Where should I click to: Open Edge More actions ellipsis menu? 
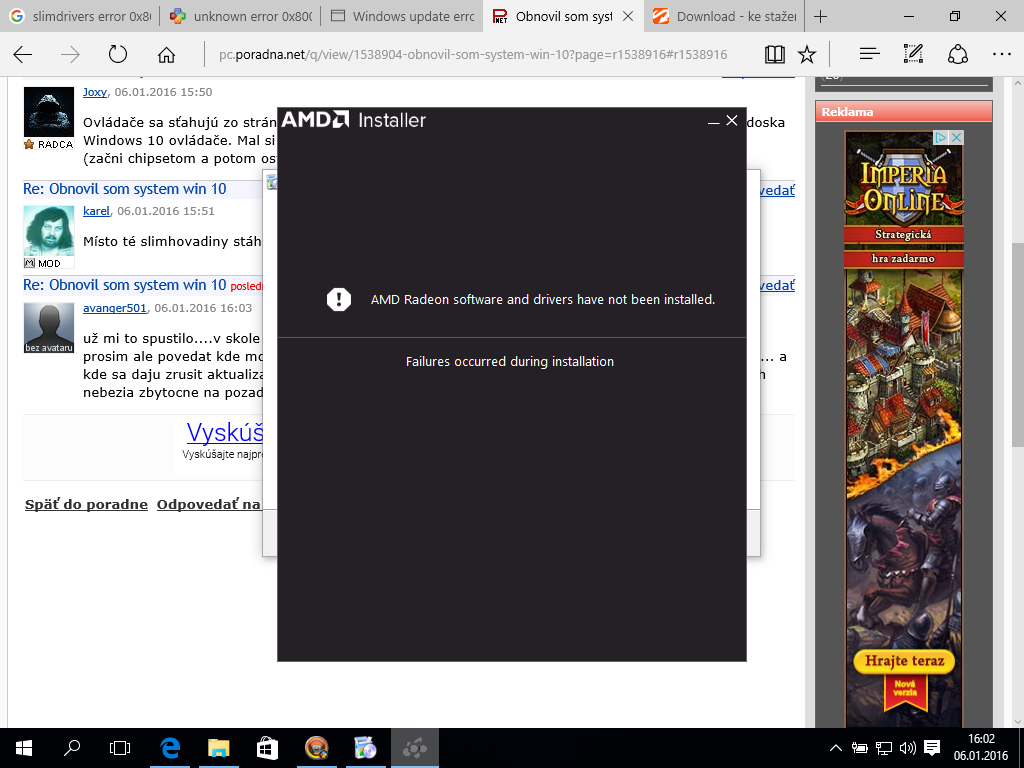[1001, 54]
